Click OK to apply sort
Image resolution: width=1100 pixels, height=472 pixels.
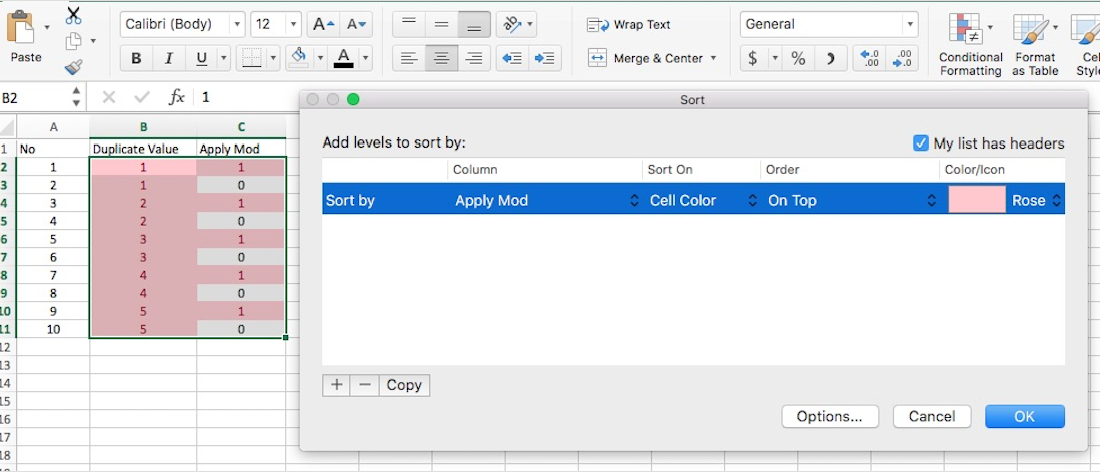click(x=1024, y=416)
